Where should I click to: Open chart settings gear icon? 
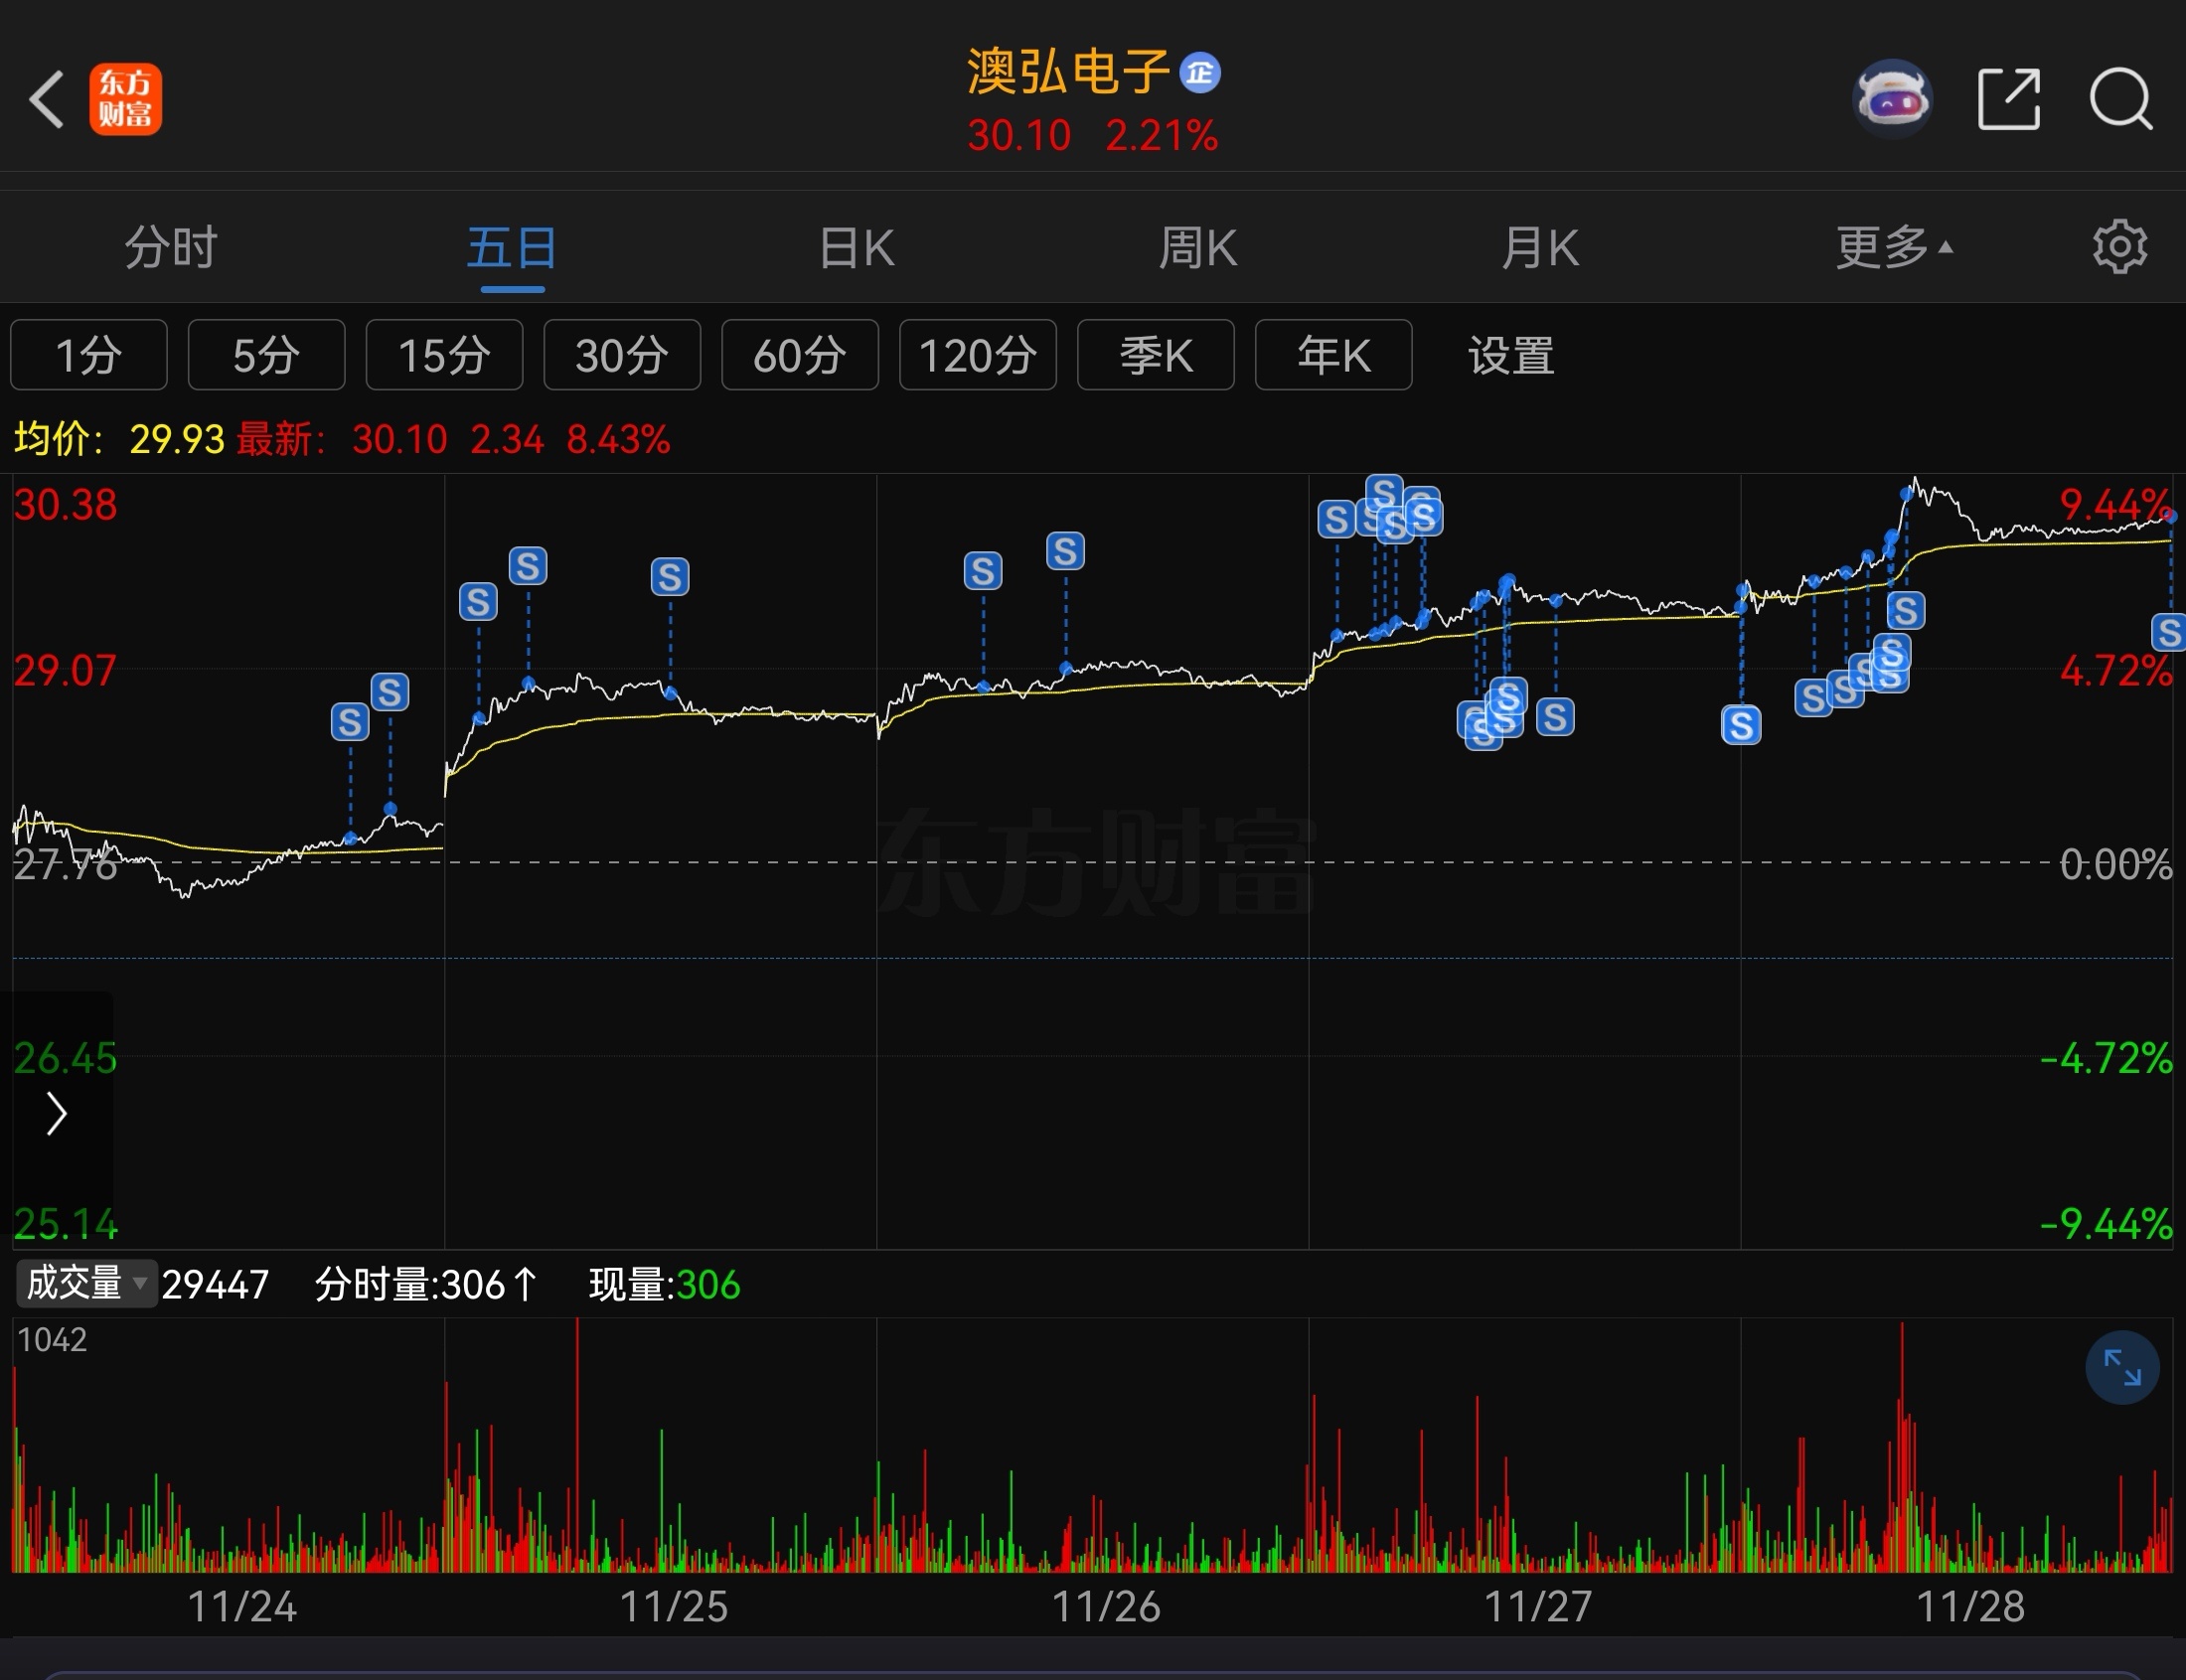[x=2119, y=247]
